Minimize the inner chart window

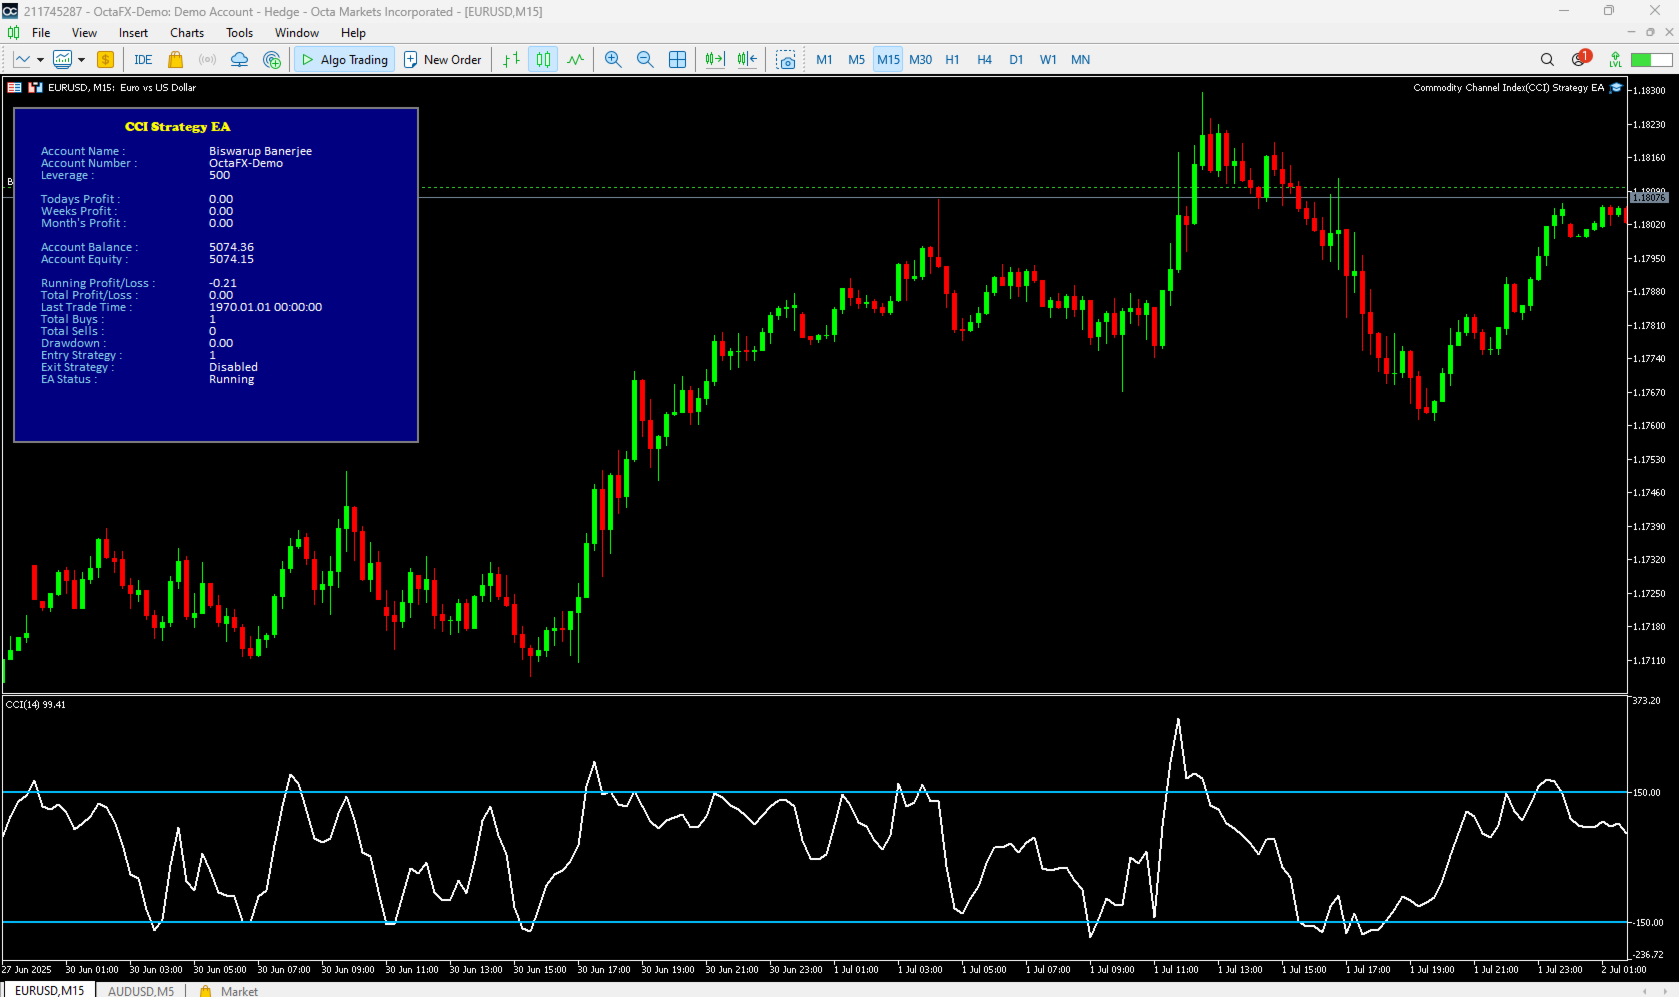[x=1631, y=32]
